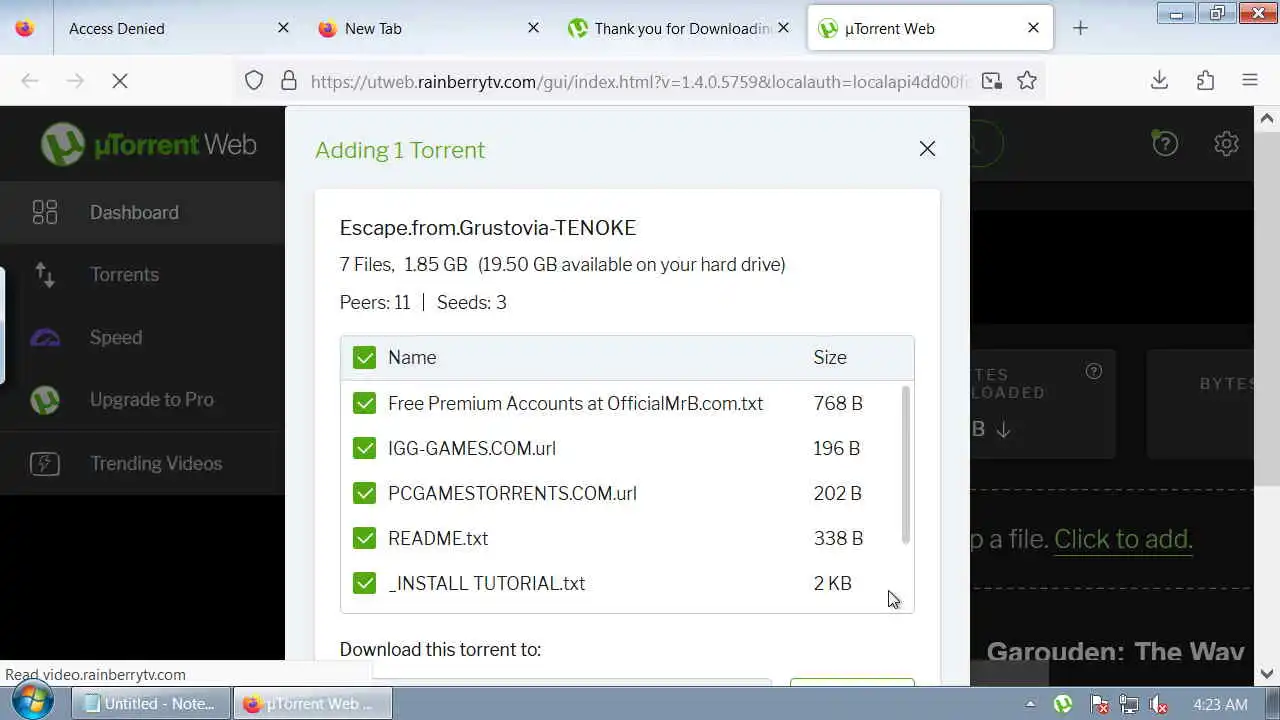1280x720 pixels.
Task: Open the µTorrent help question-mark icon
Action: pyautogui.click(x=1165, y=144)
